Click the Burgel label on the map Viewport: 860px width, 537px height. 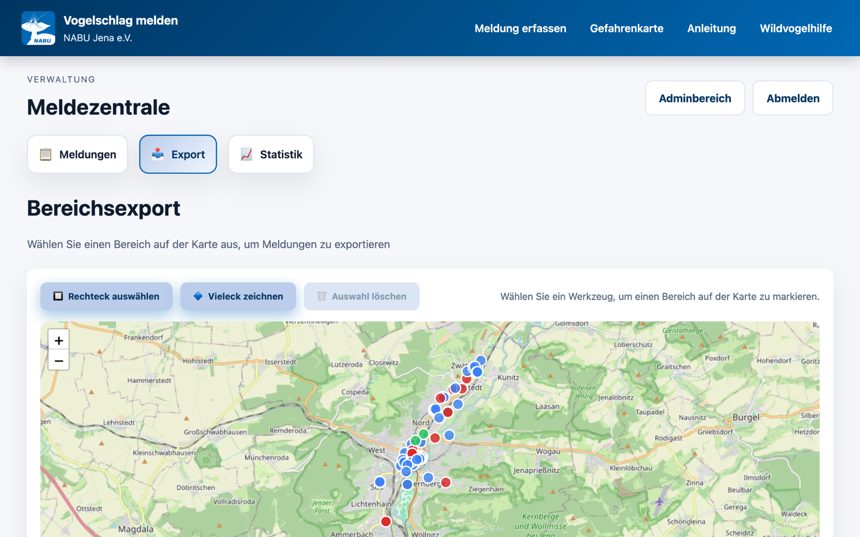pyautogui.click(x=746, y=417)
